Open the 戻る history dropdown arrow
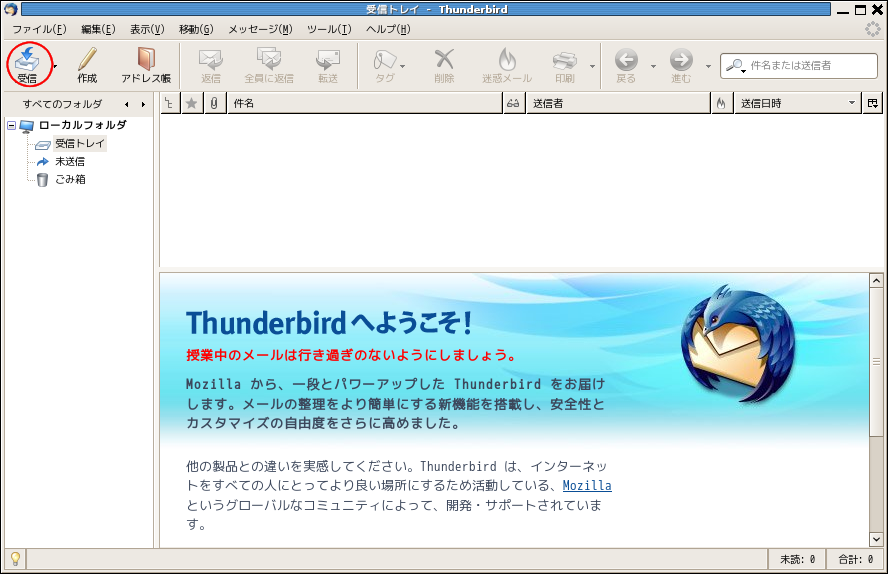888x574 pixels. pyautogui.click(x=653, y=66)
